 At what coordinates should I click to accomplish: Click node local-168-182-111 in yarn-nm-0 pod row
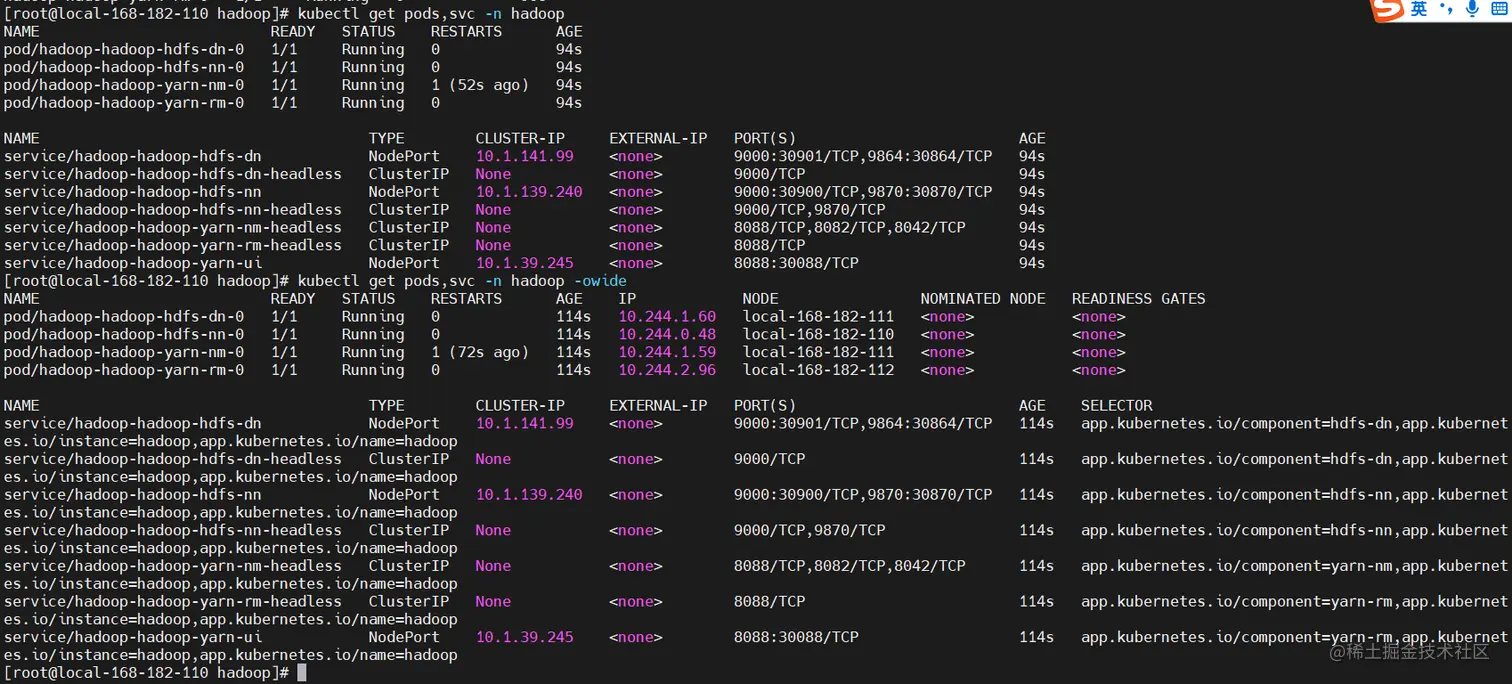818,352
